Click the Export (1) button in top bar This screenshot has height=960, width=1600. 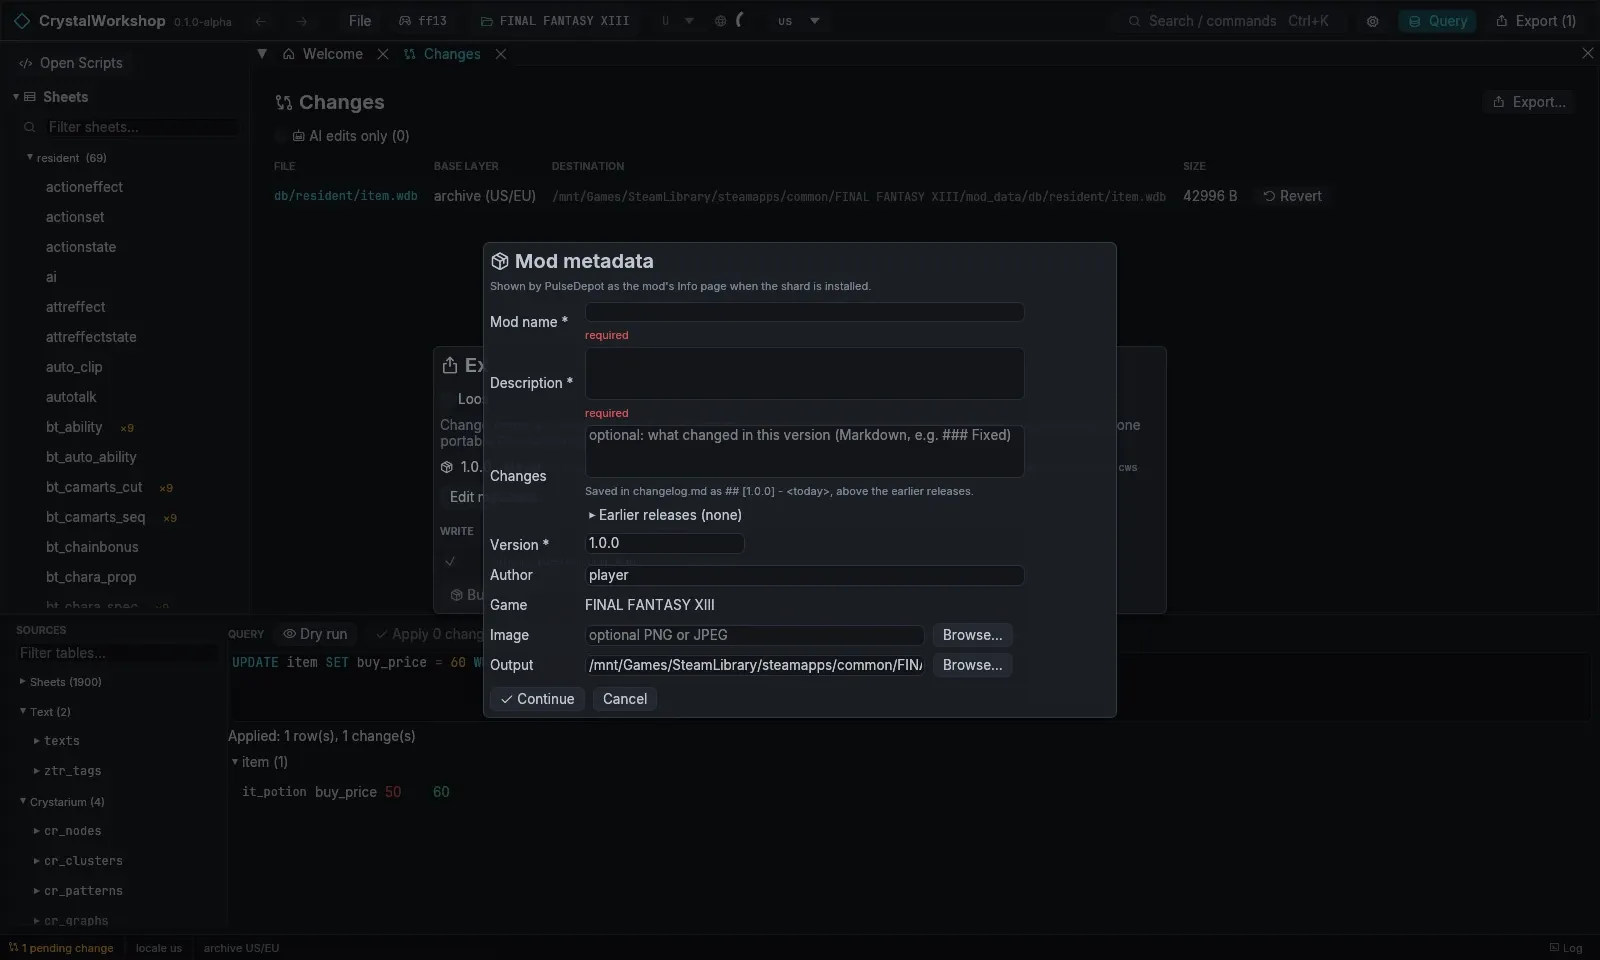tap(1536, 21)
